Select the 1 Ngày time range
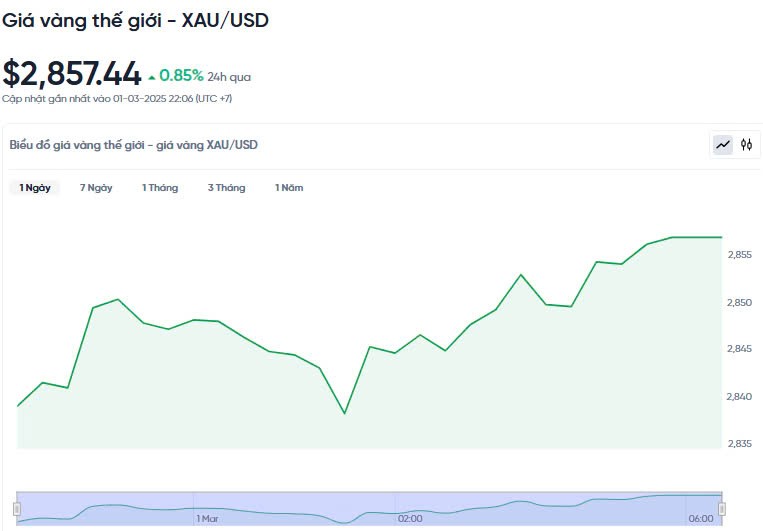763x531 pixels. tap(35, 188)
